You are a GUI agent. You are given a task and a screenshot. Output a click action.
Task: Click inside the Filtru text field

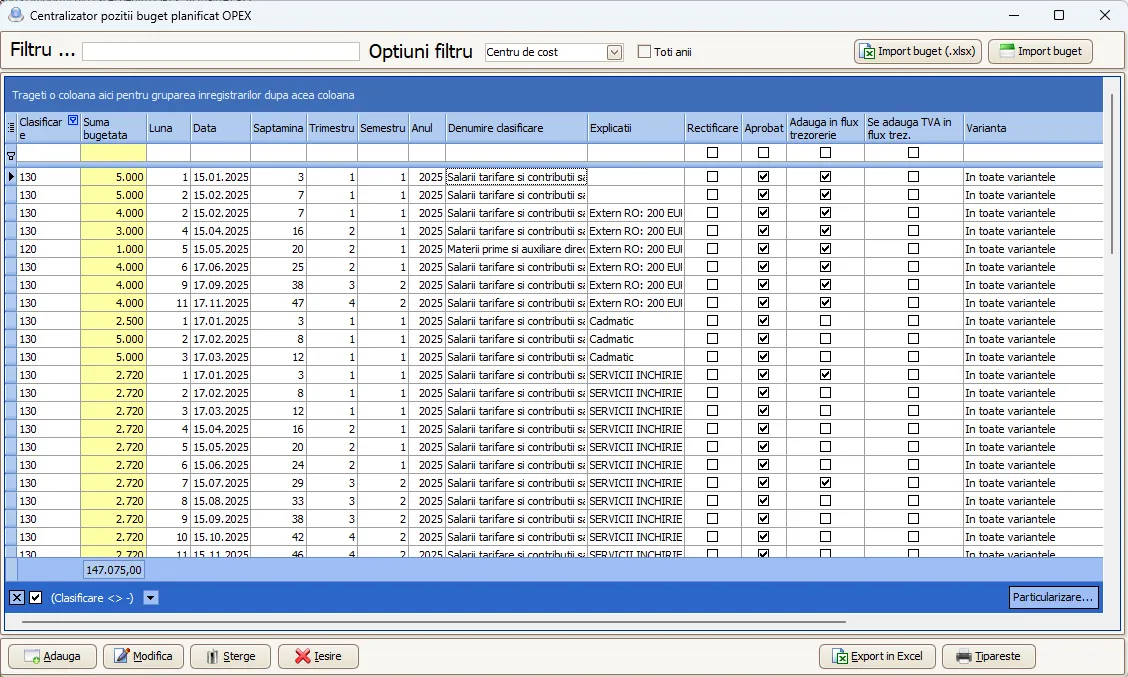pos(221,52)
